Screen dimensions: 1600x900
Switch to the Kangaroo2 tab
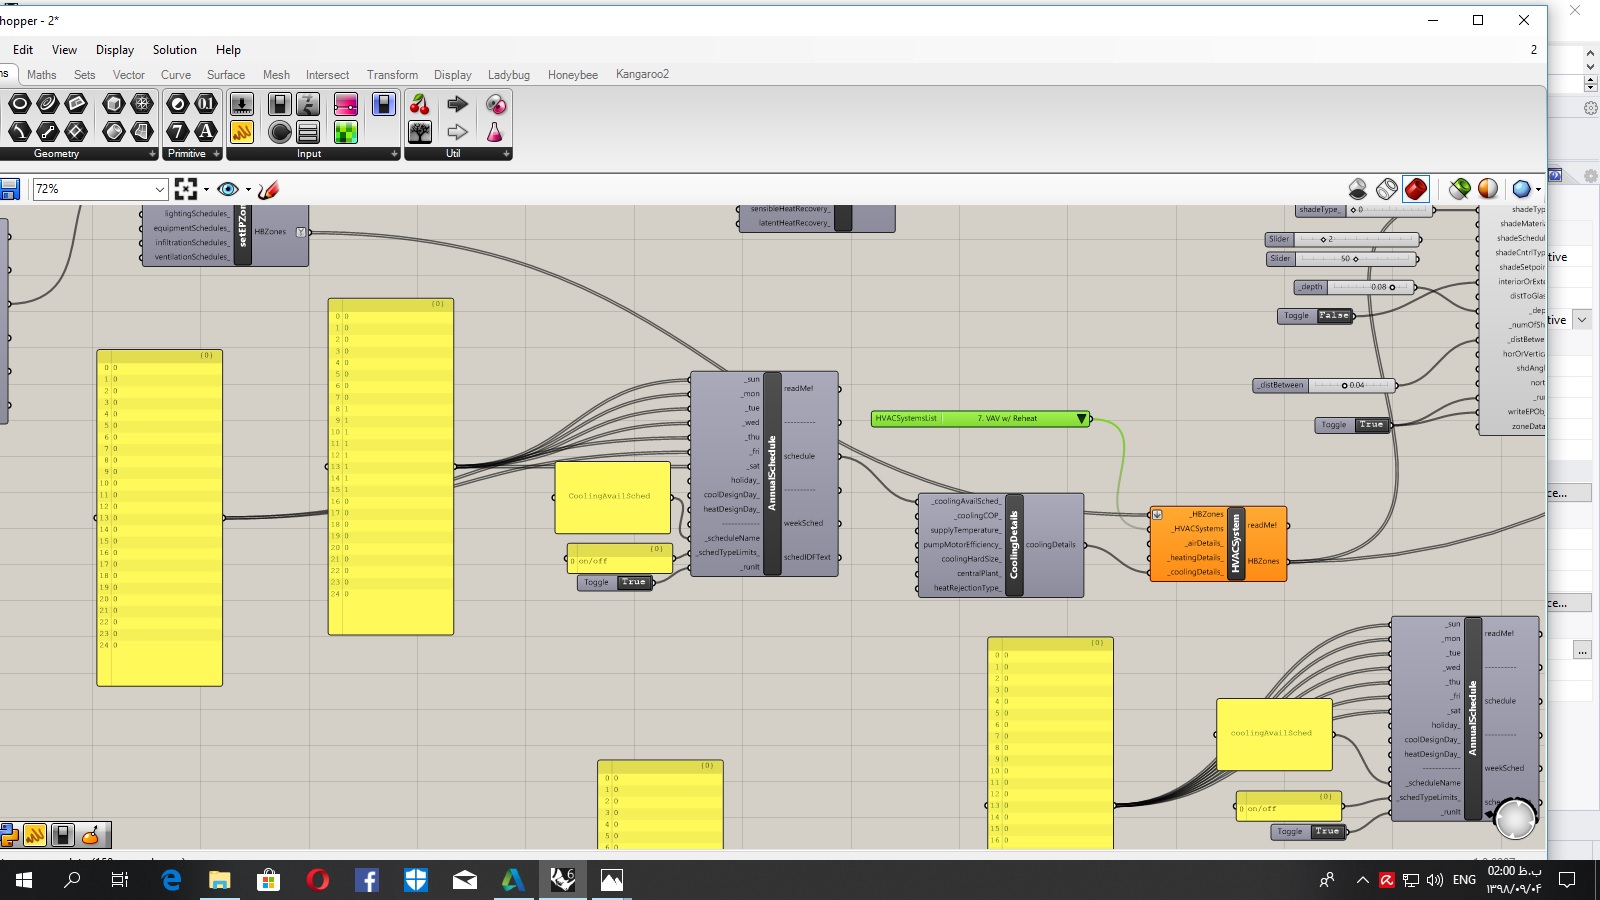(x=642, y=74)
